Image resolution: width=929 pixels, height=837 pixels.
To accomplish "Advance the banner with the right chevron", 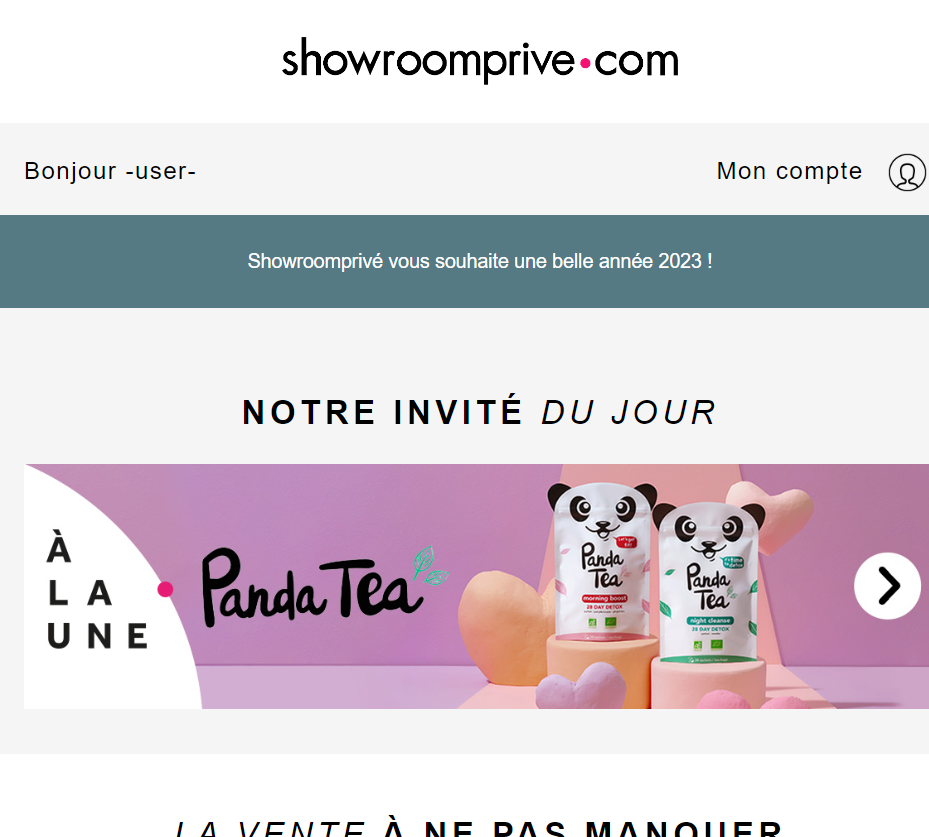I will pos(887,586).
